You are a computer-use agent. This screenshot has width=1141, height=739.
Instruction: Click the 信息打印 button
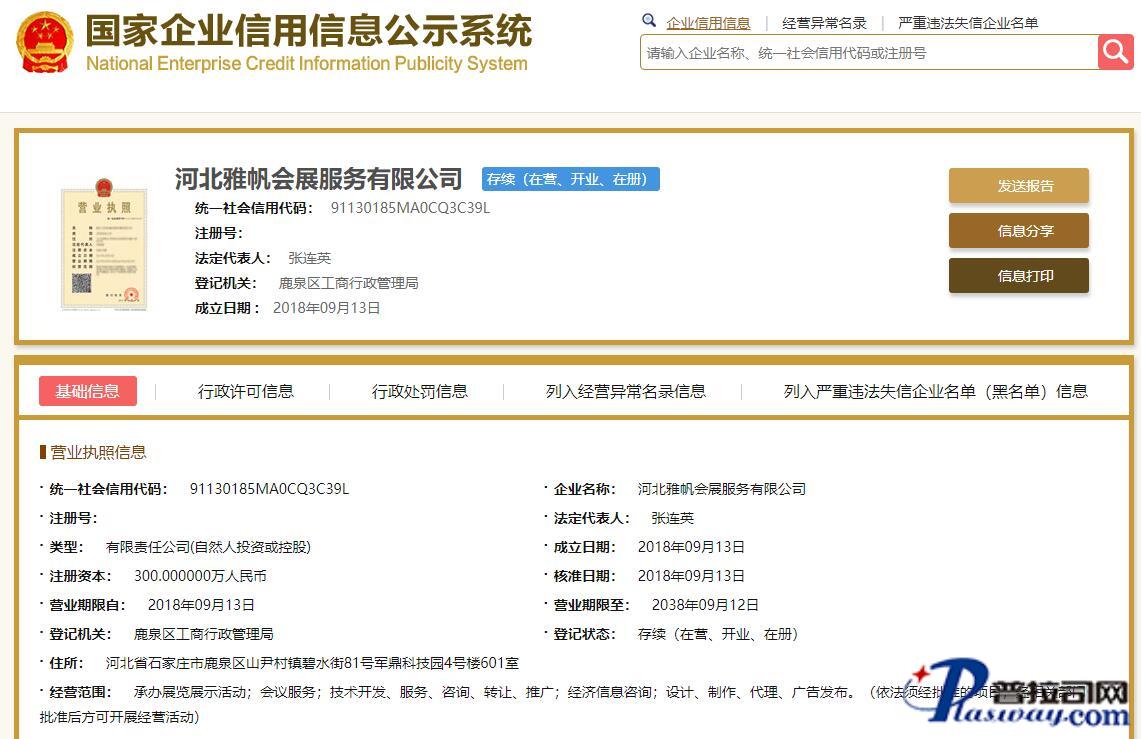tap(1019, 276)
